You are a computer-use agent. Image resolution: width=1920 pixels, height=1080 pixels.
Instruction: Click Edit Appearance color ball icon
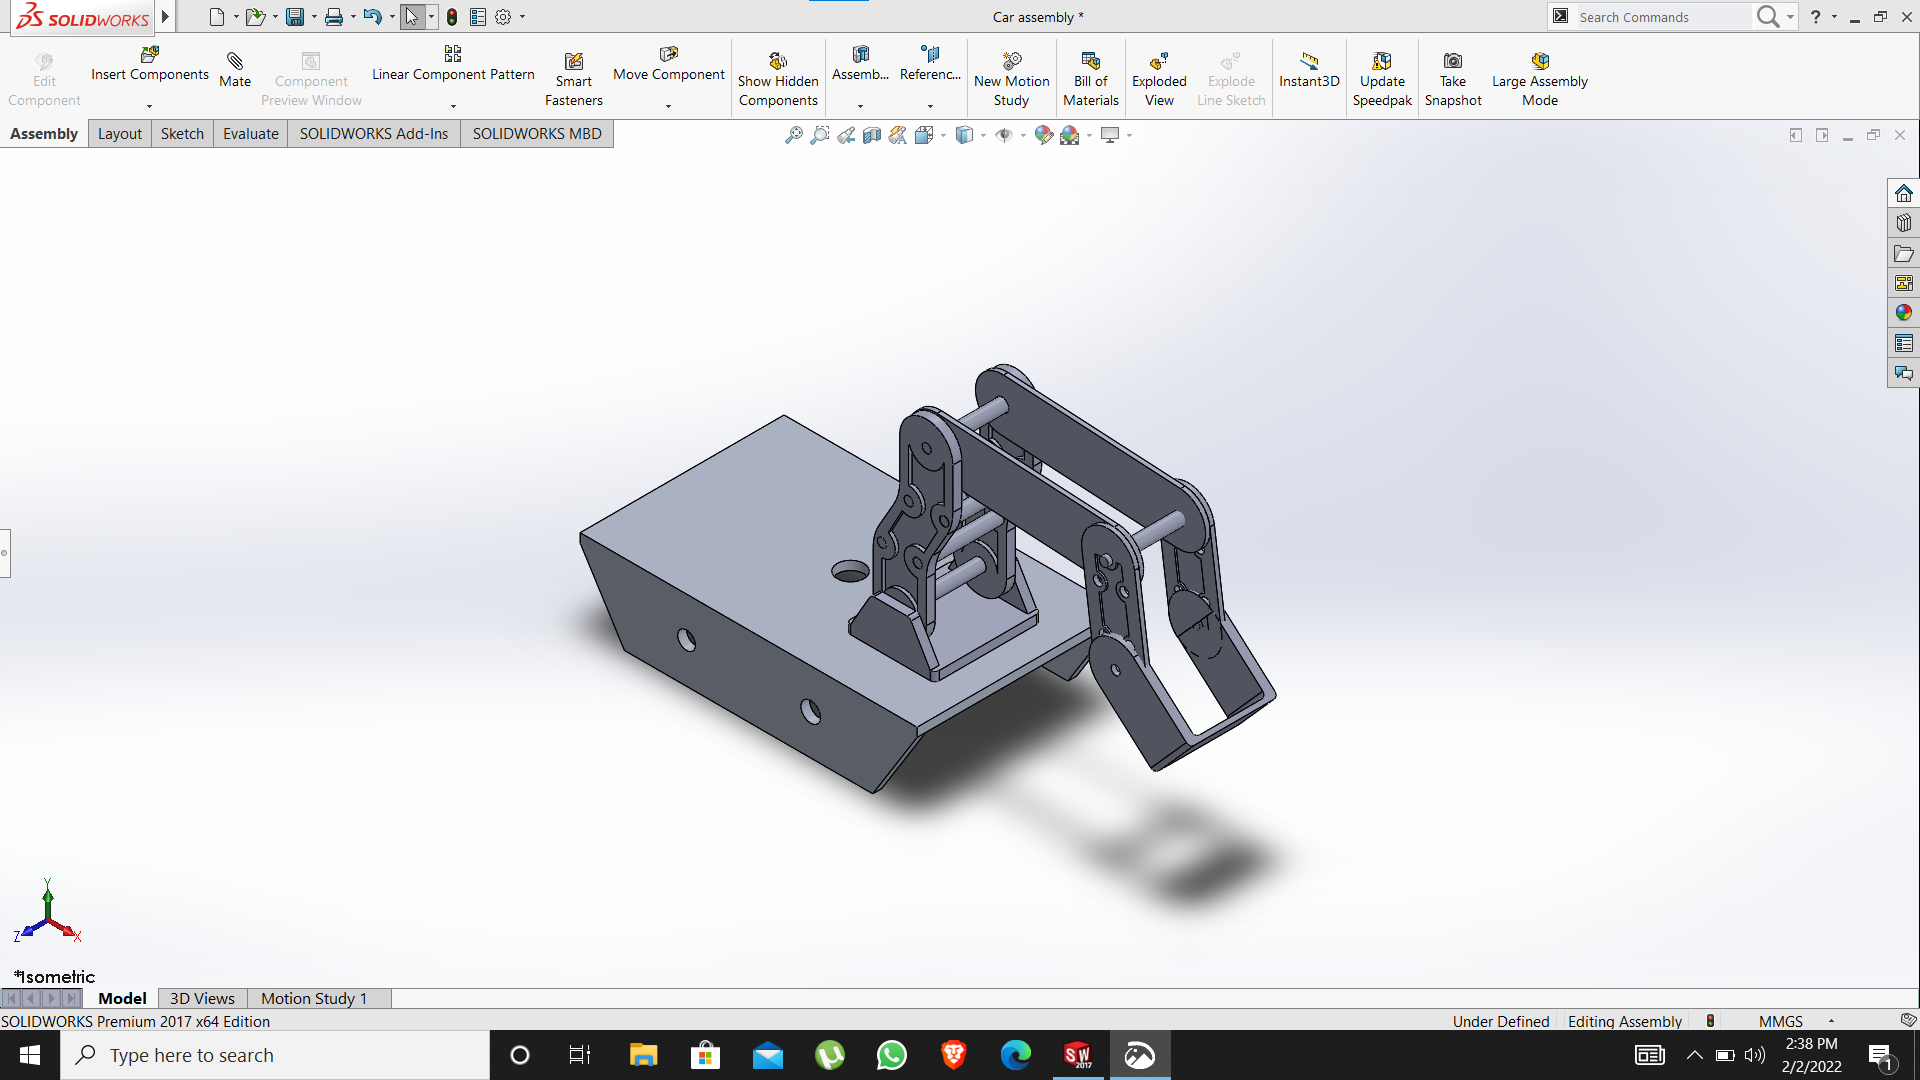point(1043,135)
